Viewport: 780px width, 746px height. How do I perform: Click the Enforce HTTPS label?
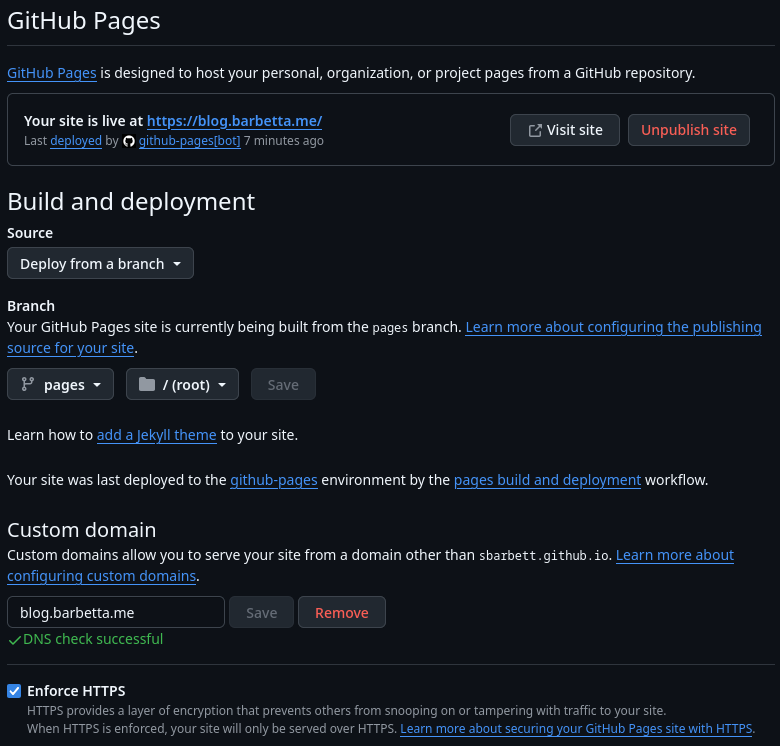tap(76, 691)
